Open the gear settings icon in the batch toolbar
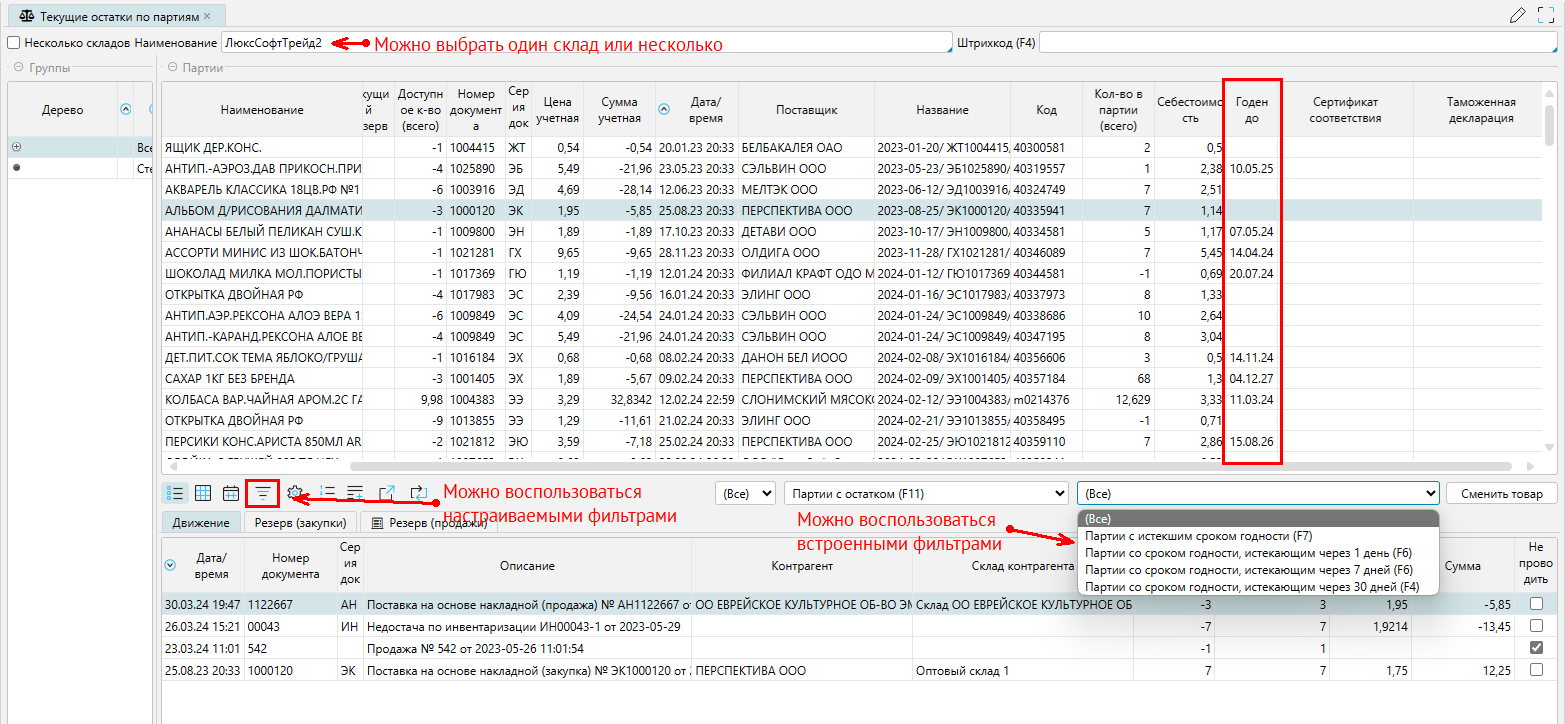The width and height of the screenshot is (1565, 724). tap(295, 493)
